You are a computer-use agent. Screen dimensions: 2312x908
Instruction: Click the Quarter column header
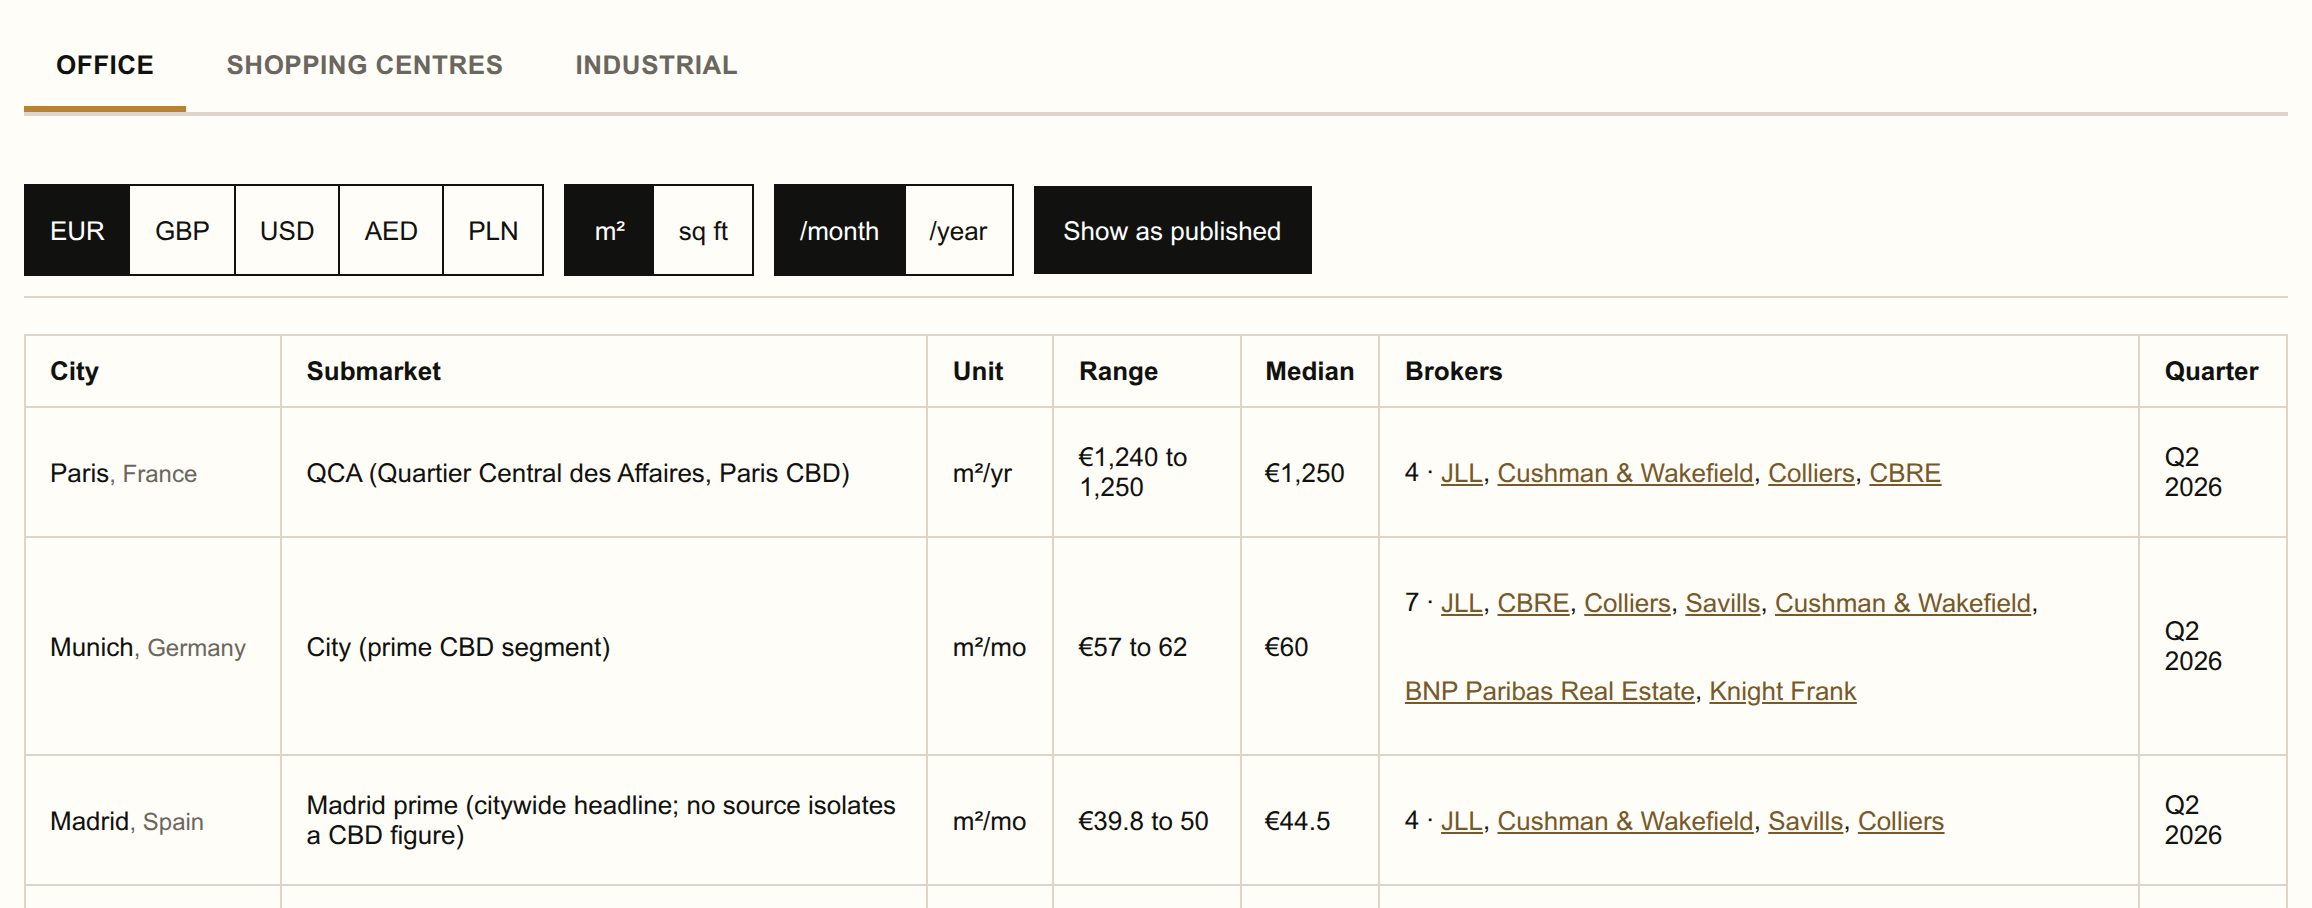click(2212, 371)
